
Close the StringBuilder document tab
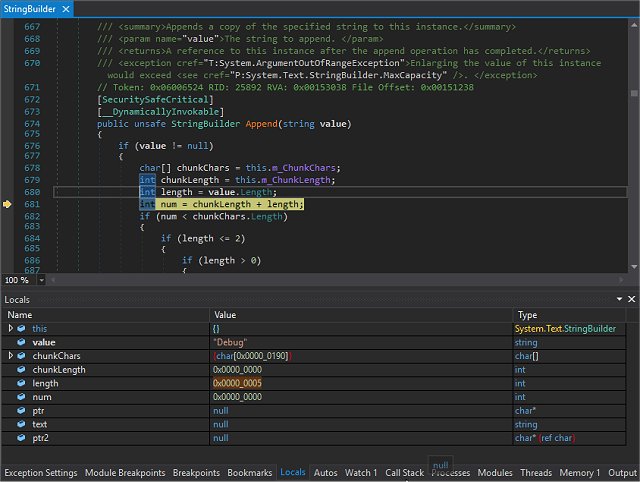tap(64, 9)
